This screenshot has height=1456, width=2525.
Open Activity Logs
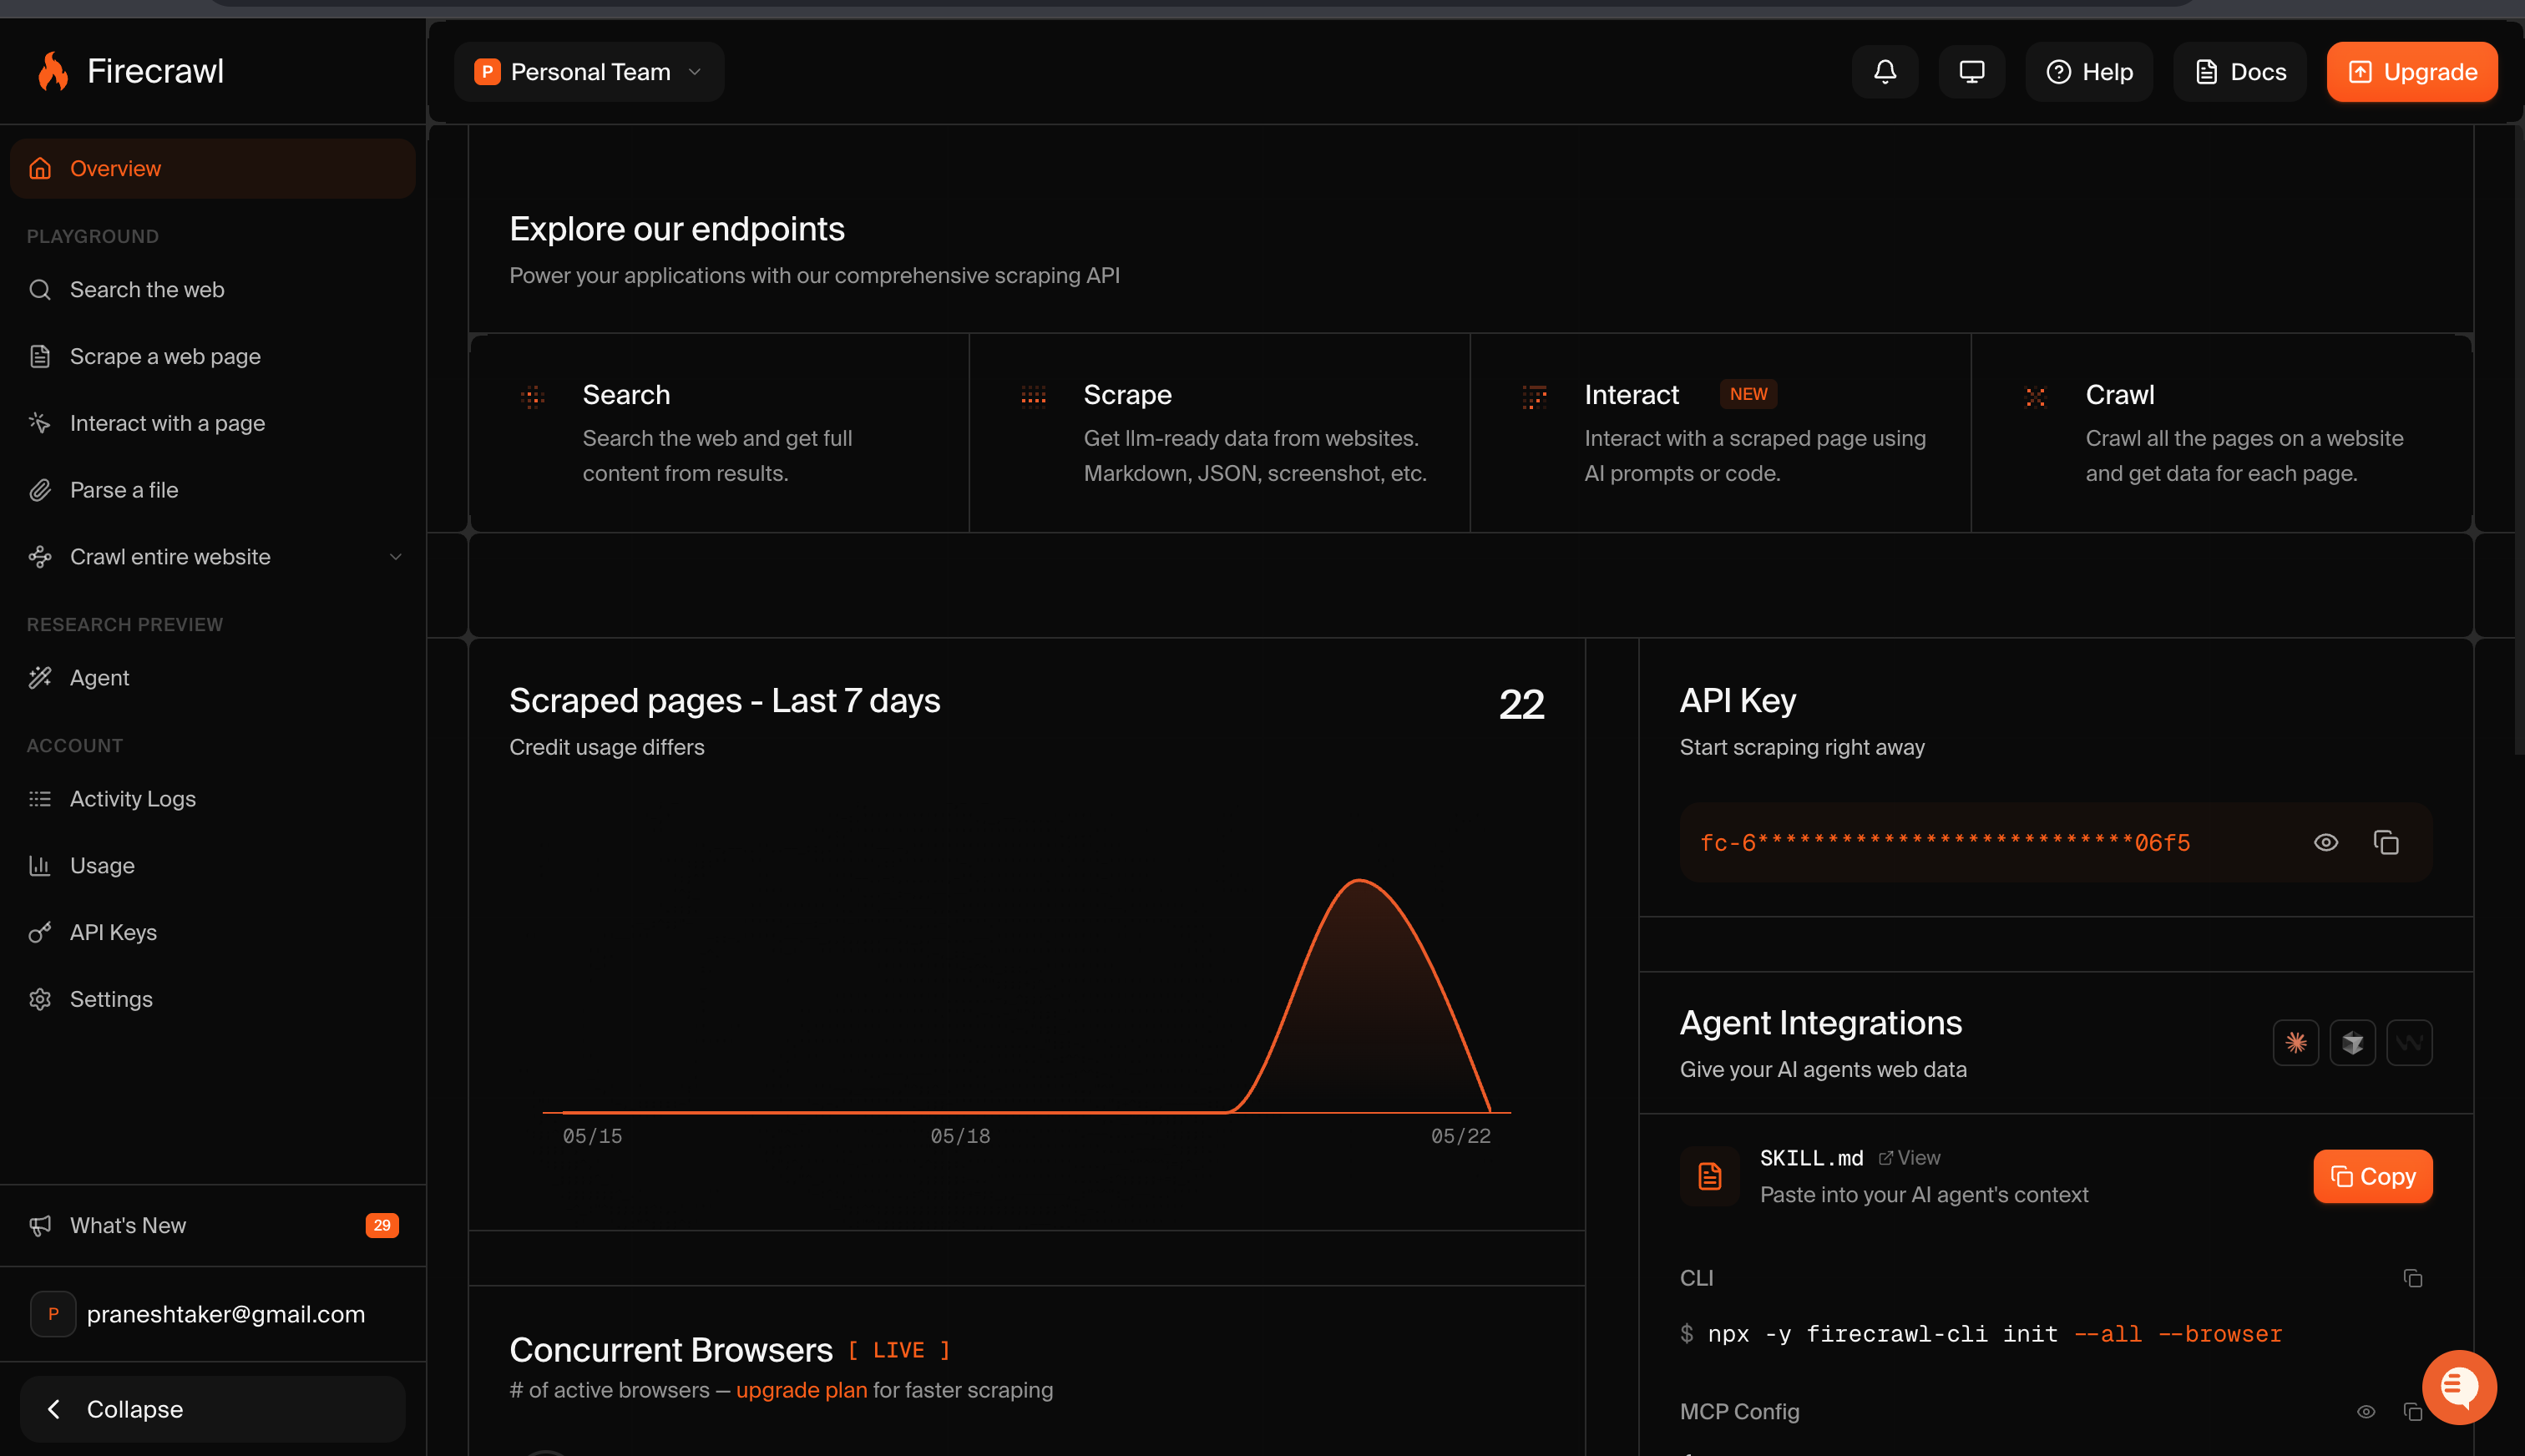[x=213, y=799]
